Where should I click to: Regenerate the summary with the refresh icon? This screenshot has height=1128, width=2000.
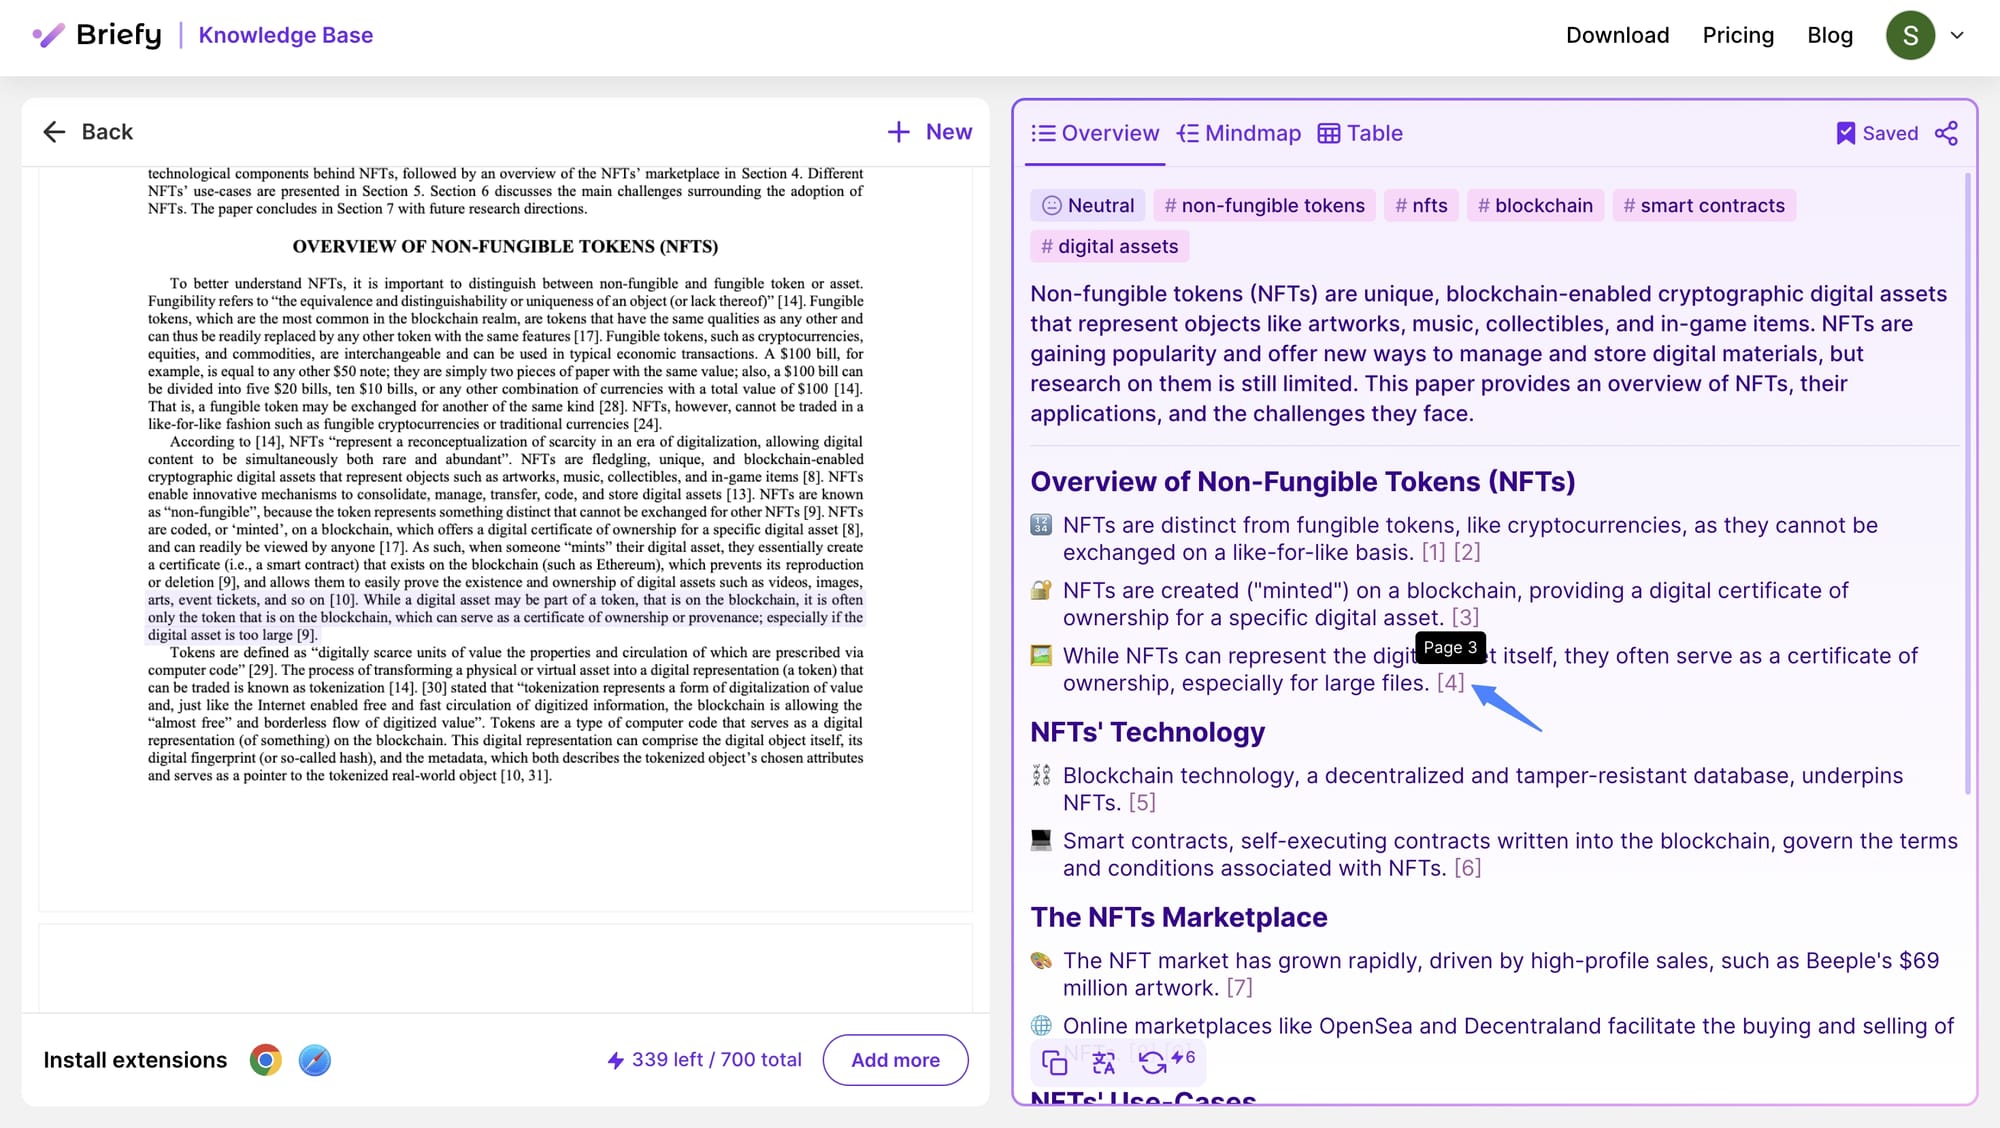tap(1153, 1062)
